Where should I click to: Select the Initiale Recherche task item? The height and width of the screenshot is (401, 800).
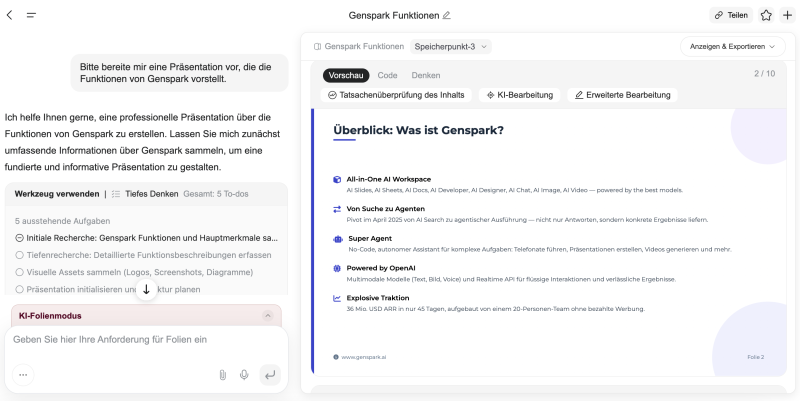[x=145, y=238]
